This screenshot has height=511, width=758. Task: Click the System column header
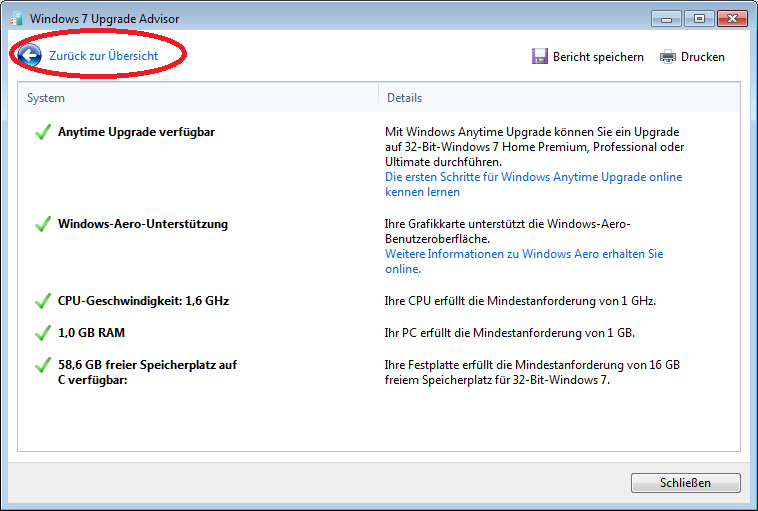coord(46,98)
